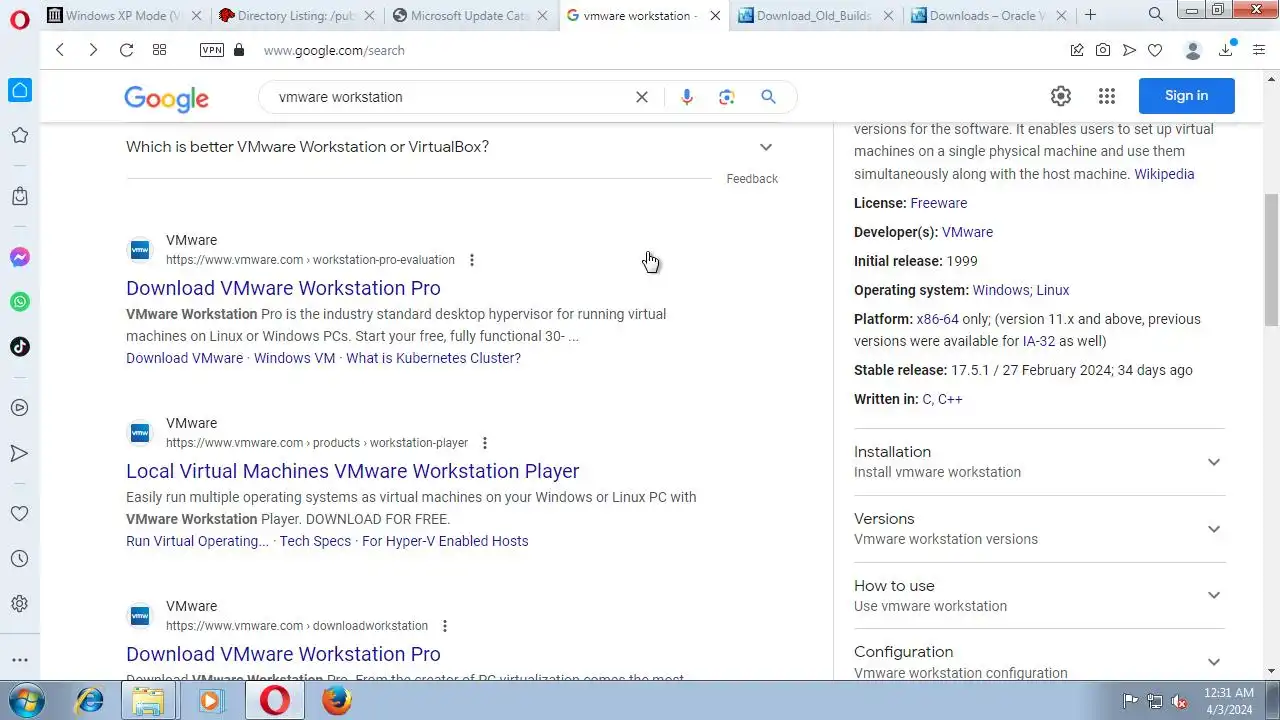Viewport: 1280px width, 720px height.
Task: Search by image with Google Lens
Action: tap(727, 97)
